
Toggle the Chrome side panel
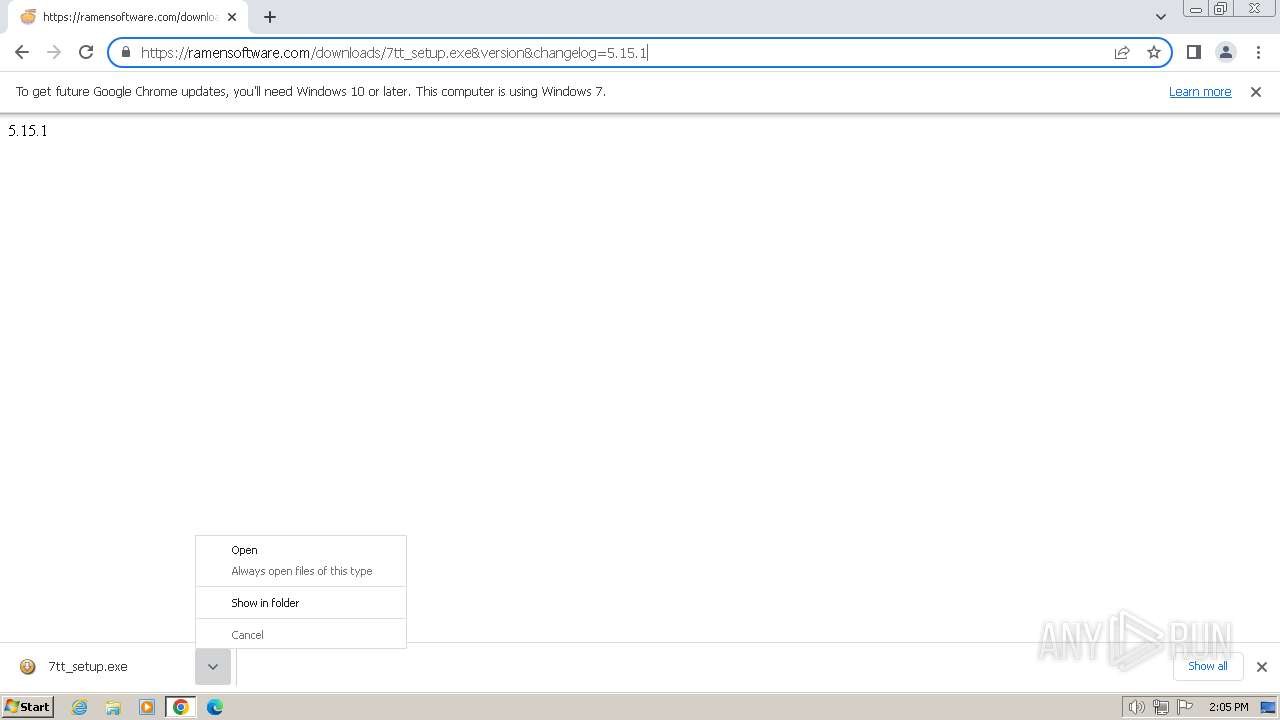[1193, 52]
